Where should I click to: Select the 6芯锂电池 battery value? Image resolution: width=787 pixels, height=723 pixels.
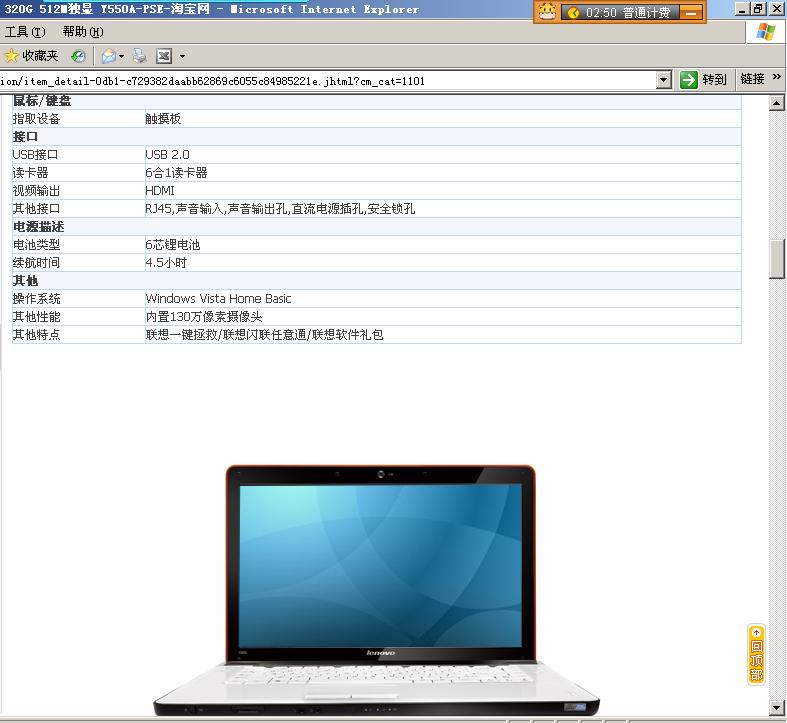(173, 245)
